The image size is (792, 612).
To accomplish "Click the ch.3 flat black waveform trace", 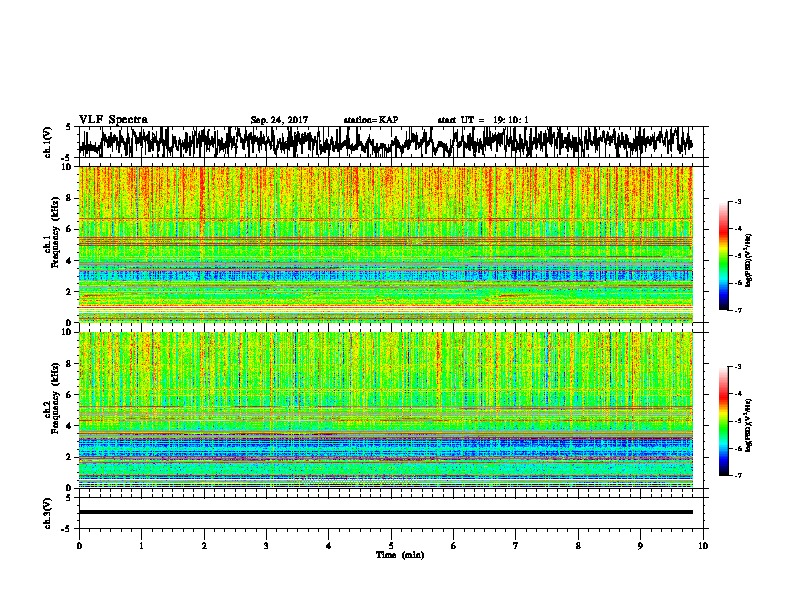I will pos(385,512).
